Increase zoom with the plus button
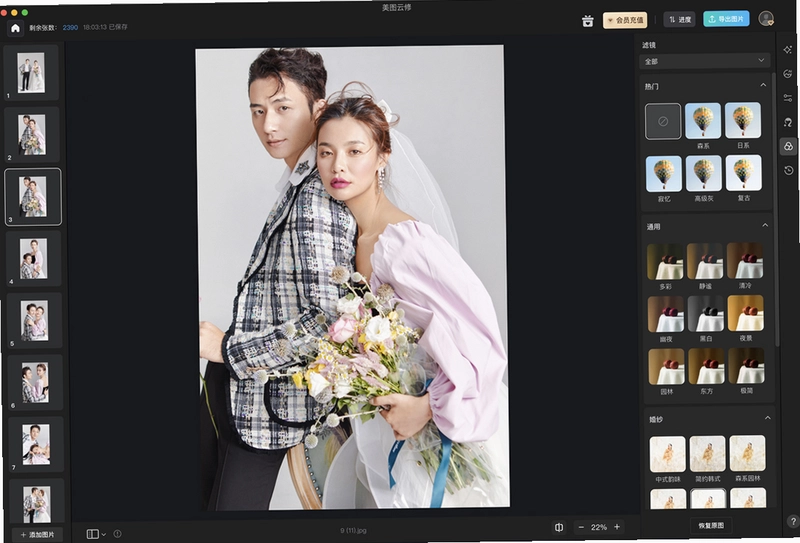The height and width of the screenshot is (543, 800). pyautogui.click(x=617, y=527)
